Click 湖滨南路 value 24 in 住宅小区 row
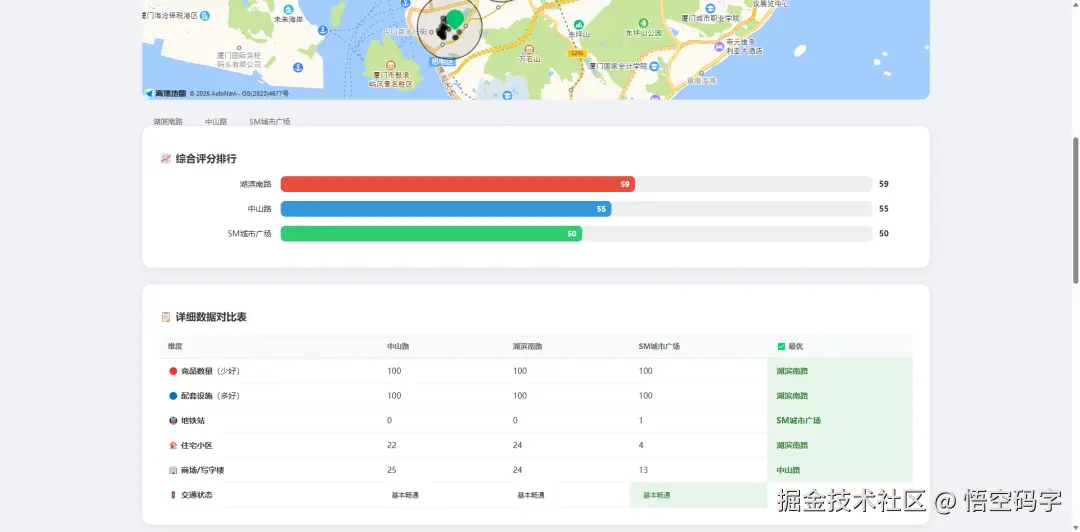 517,445
